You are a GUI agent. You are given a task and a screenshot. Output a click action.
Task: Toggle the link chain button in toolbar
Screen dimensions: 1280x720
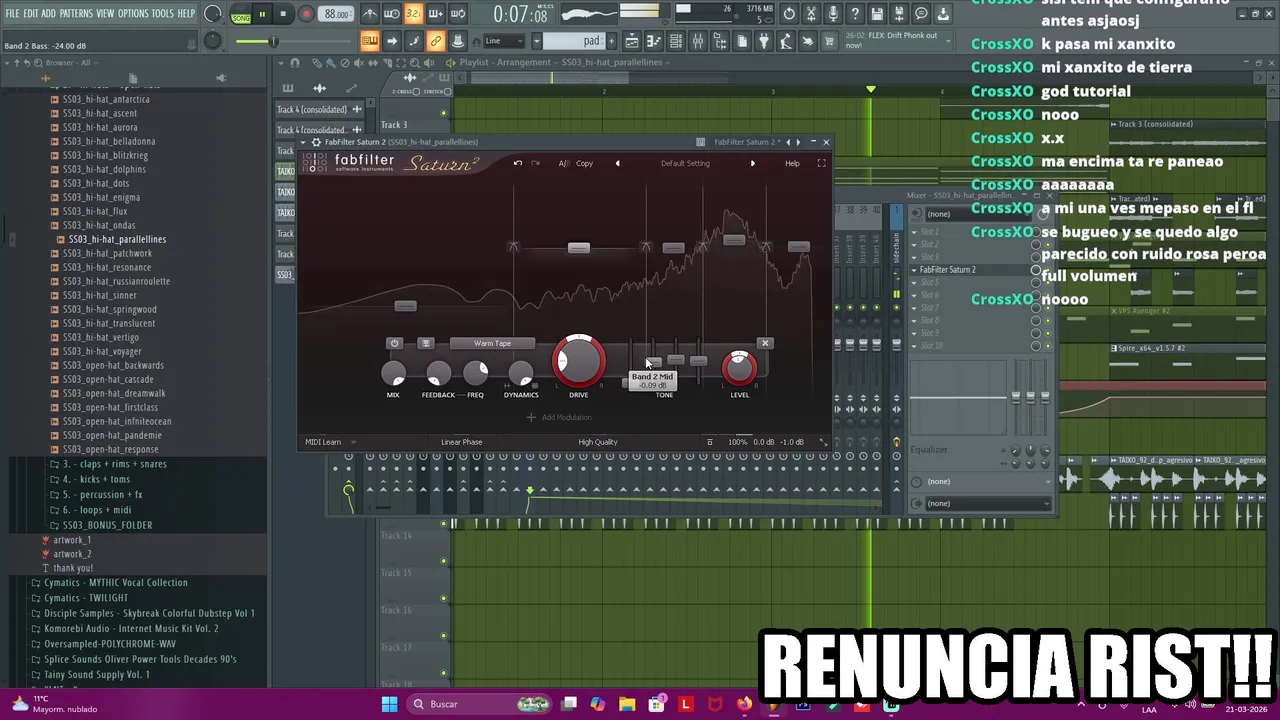436,41
